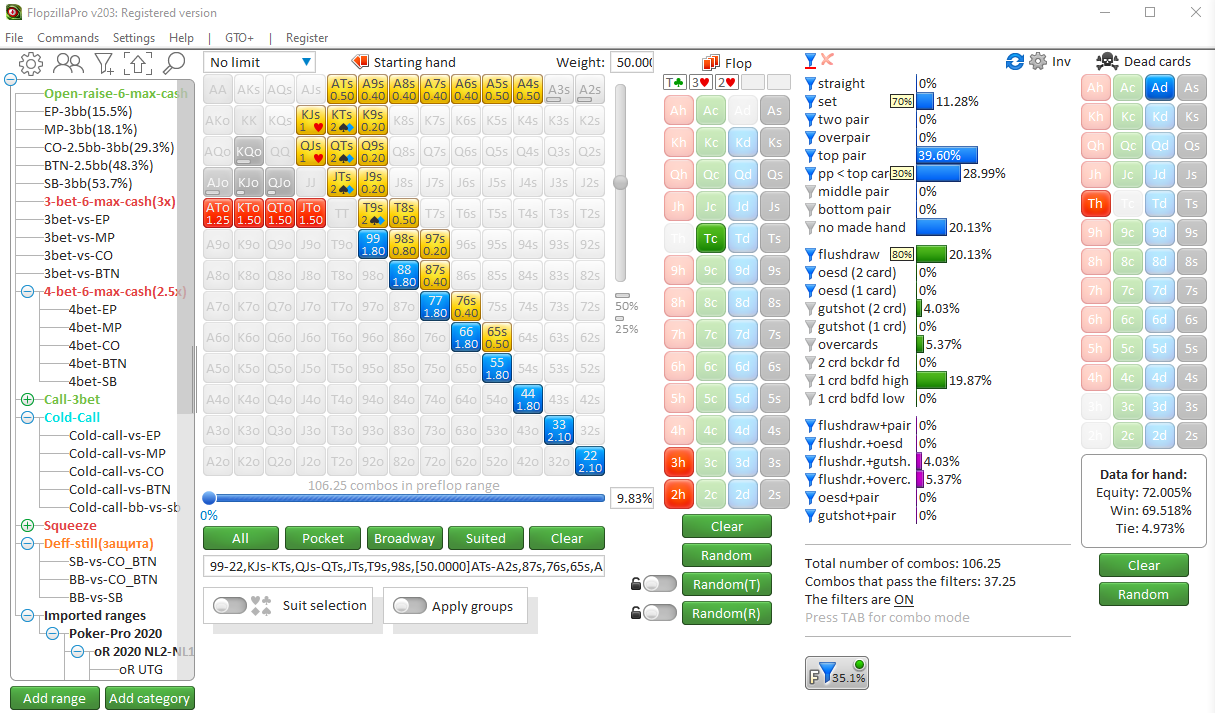Collapse the Deff-still tree node
The image size is (1215, 713).
[x=26, y=544]
